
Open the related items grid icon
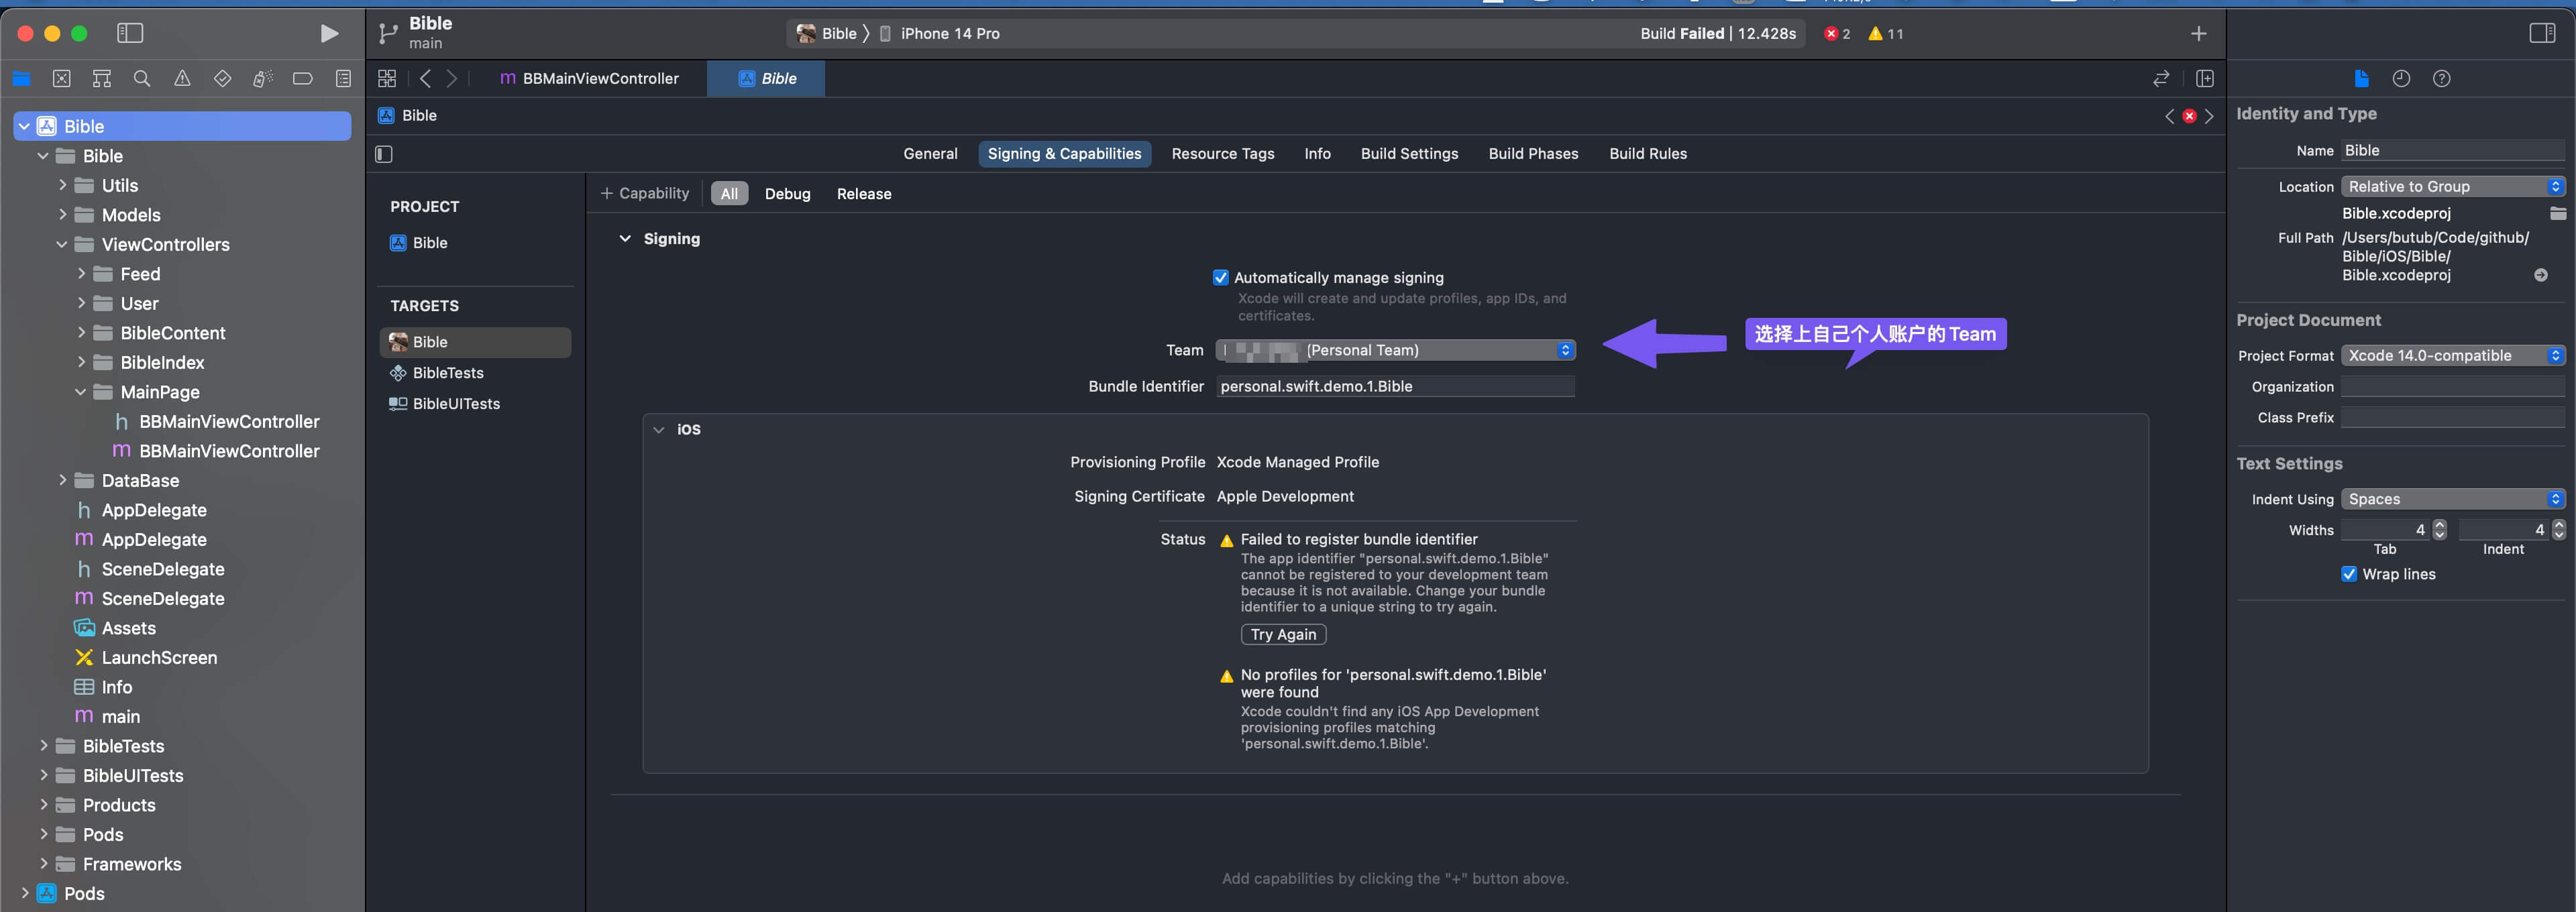point(387,78)
